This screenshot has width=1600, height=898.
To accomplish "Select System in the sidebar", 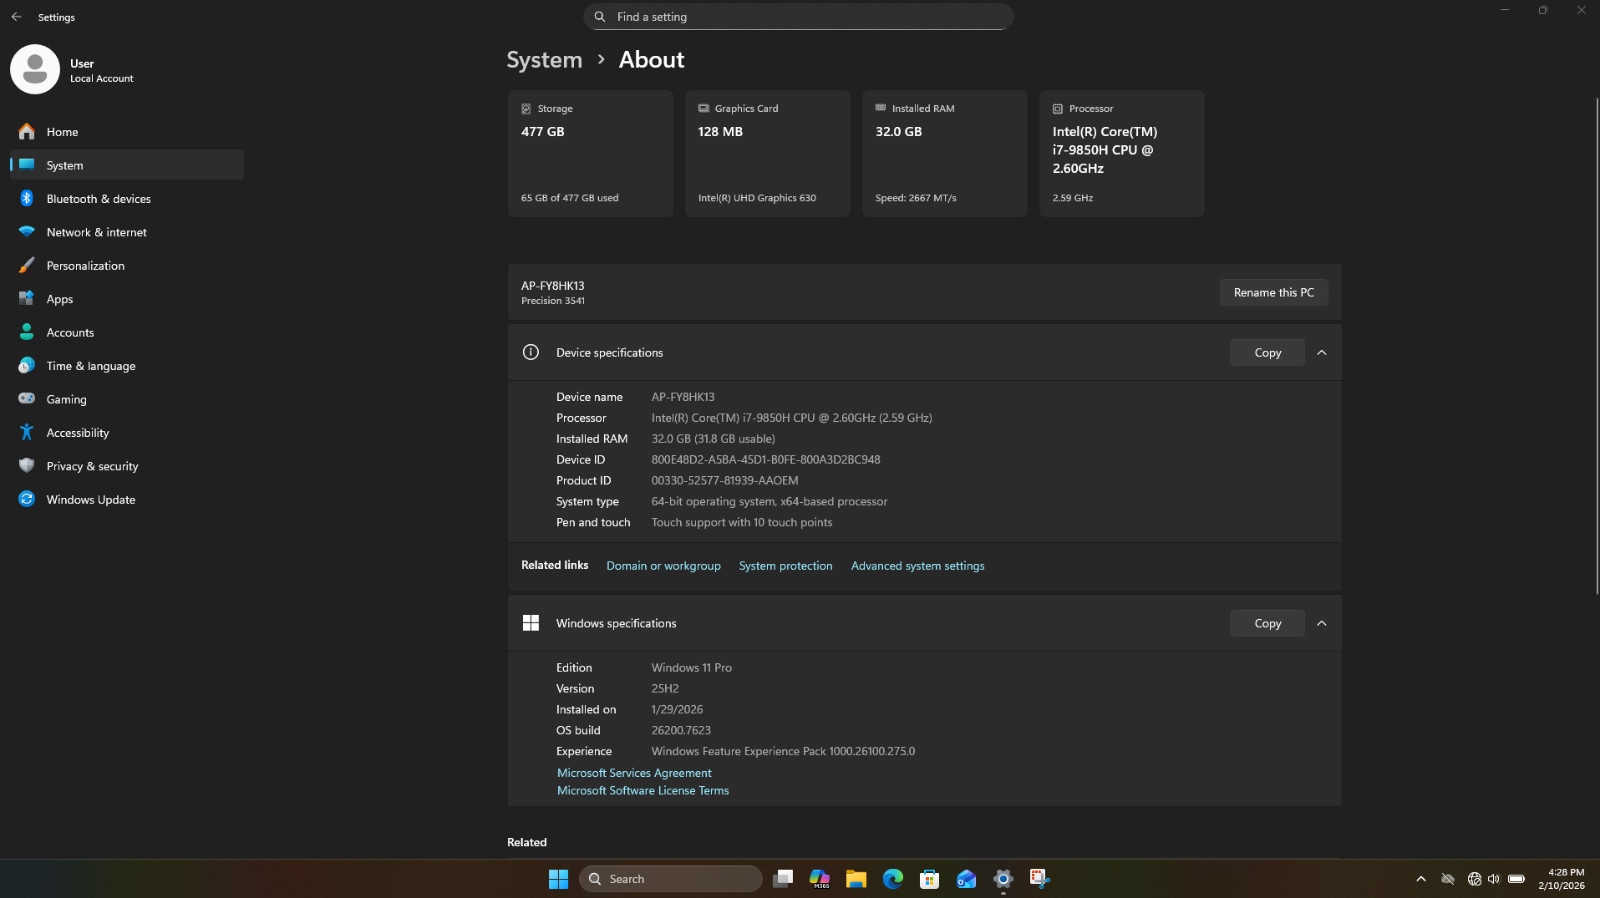I will [126, 165].
